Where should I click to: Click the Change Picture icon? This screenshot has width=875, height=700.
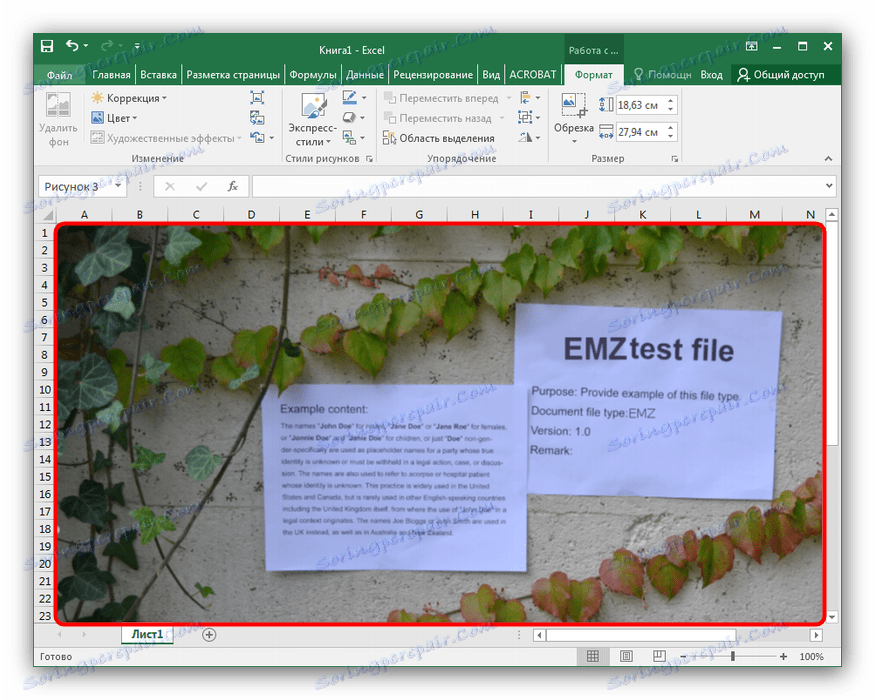(x=257, y=117)
